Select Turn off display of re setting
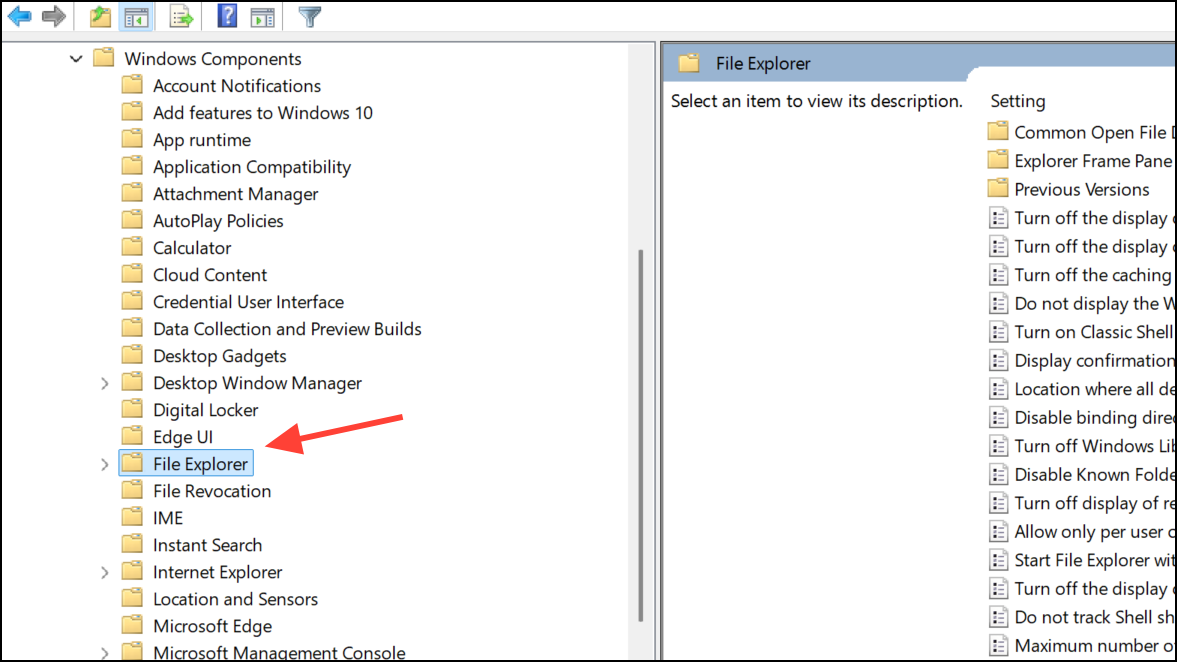The image size is (1177, 662). click(1094, 503)
